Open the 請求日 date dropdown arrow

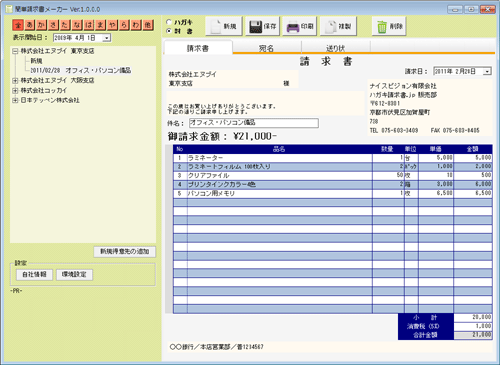pyautogui.click(x=487, y=71)
